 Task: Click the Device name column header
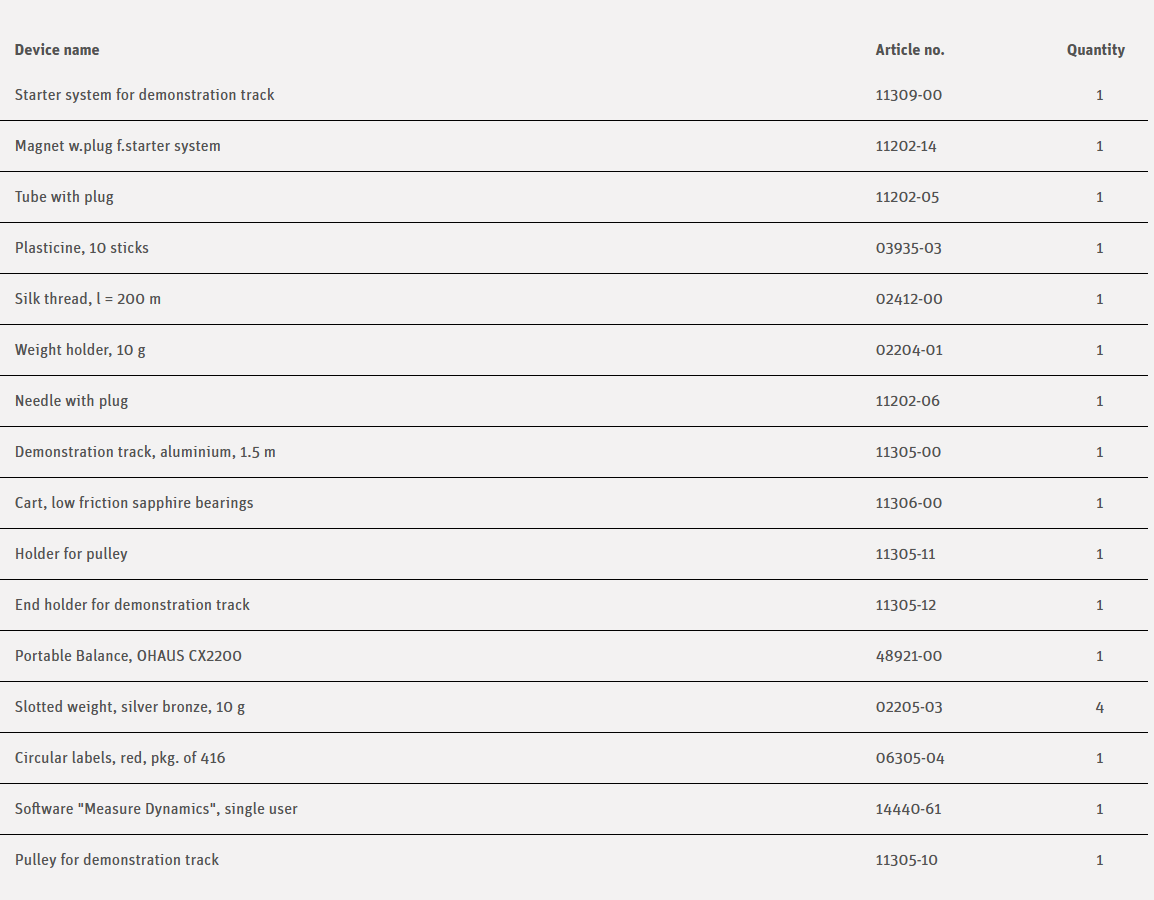[57, 50]
